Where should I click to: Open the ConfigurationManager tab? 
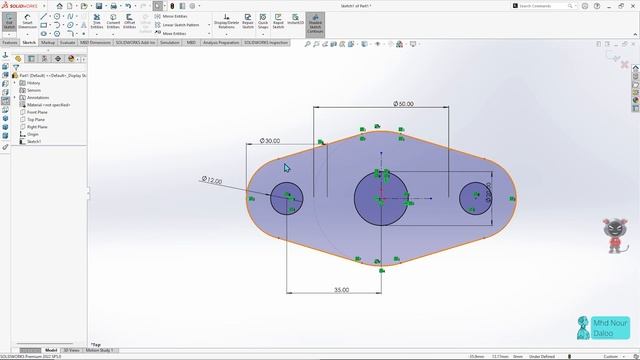[x=44, y=59]
